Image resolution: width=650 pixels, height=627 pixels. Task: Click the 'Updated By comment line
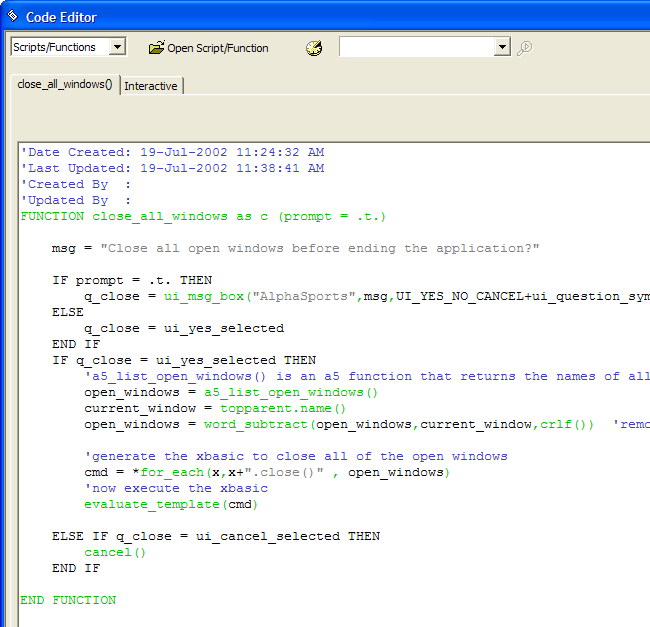click(x=76, y=200)
